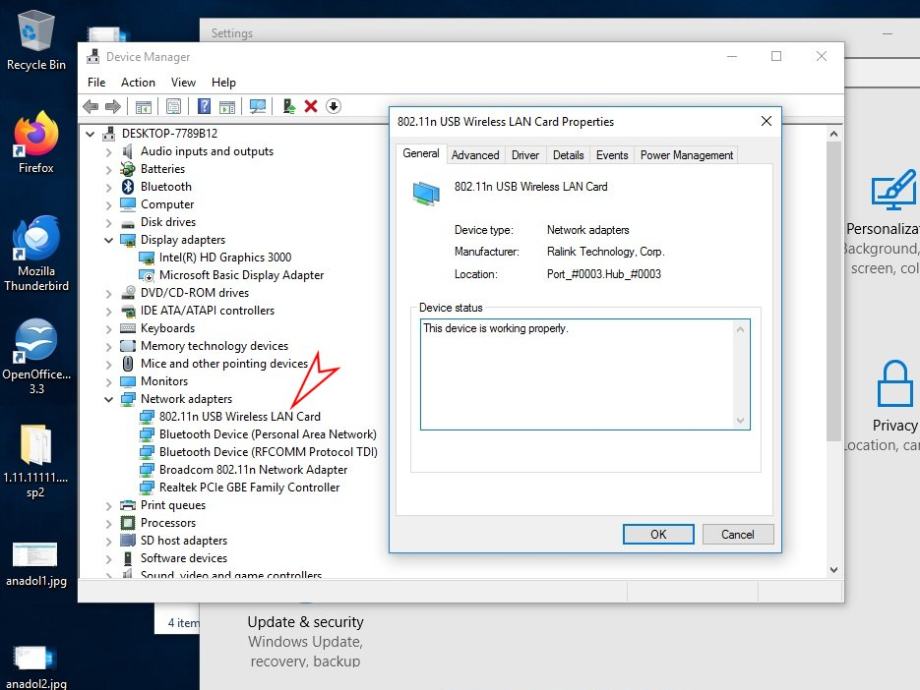Image resolution: width=920 pixels, height=690 pixels.
Task: Select Realtek PCIe GBE Family Controller
Action: click(249, 488)
